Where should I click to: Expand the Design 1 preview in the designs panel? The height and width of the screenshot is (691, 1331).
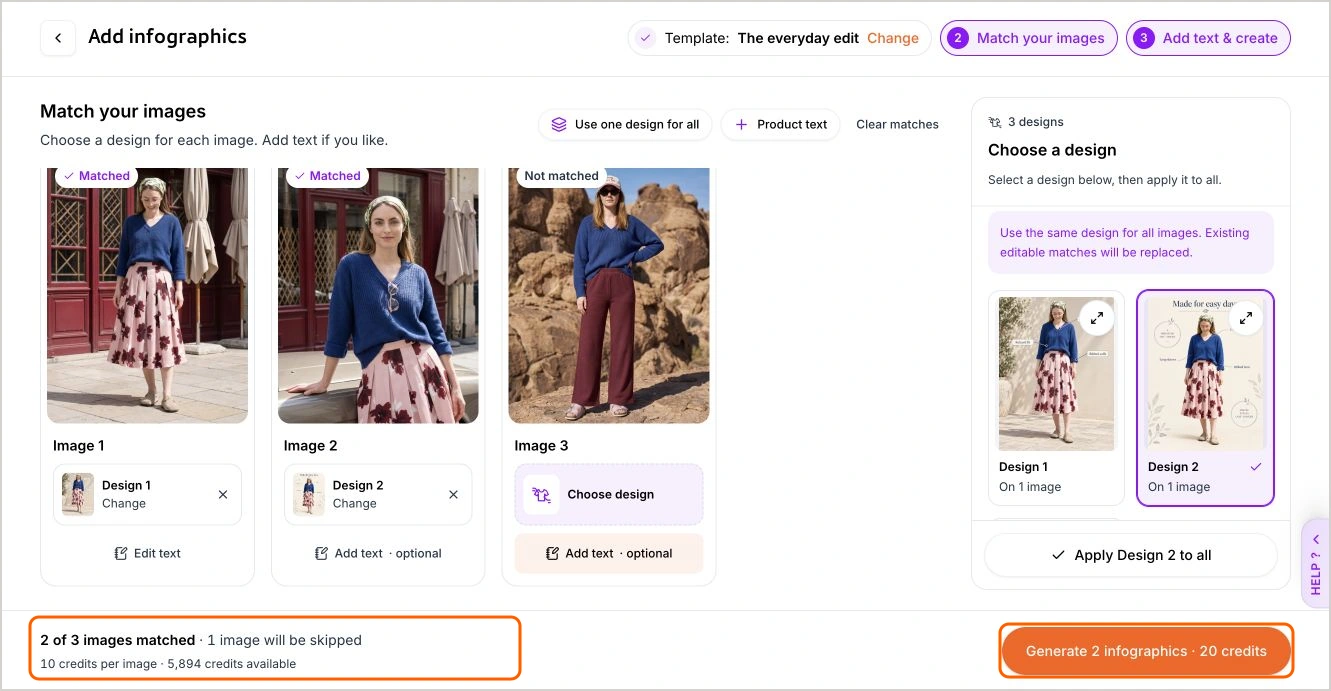tap(1097, 318)
